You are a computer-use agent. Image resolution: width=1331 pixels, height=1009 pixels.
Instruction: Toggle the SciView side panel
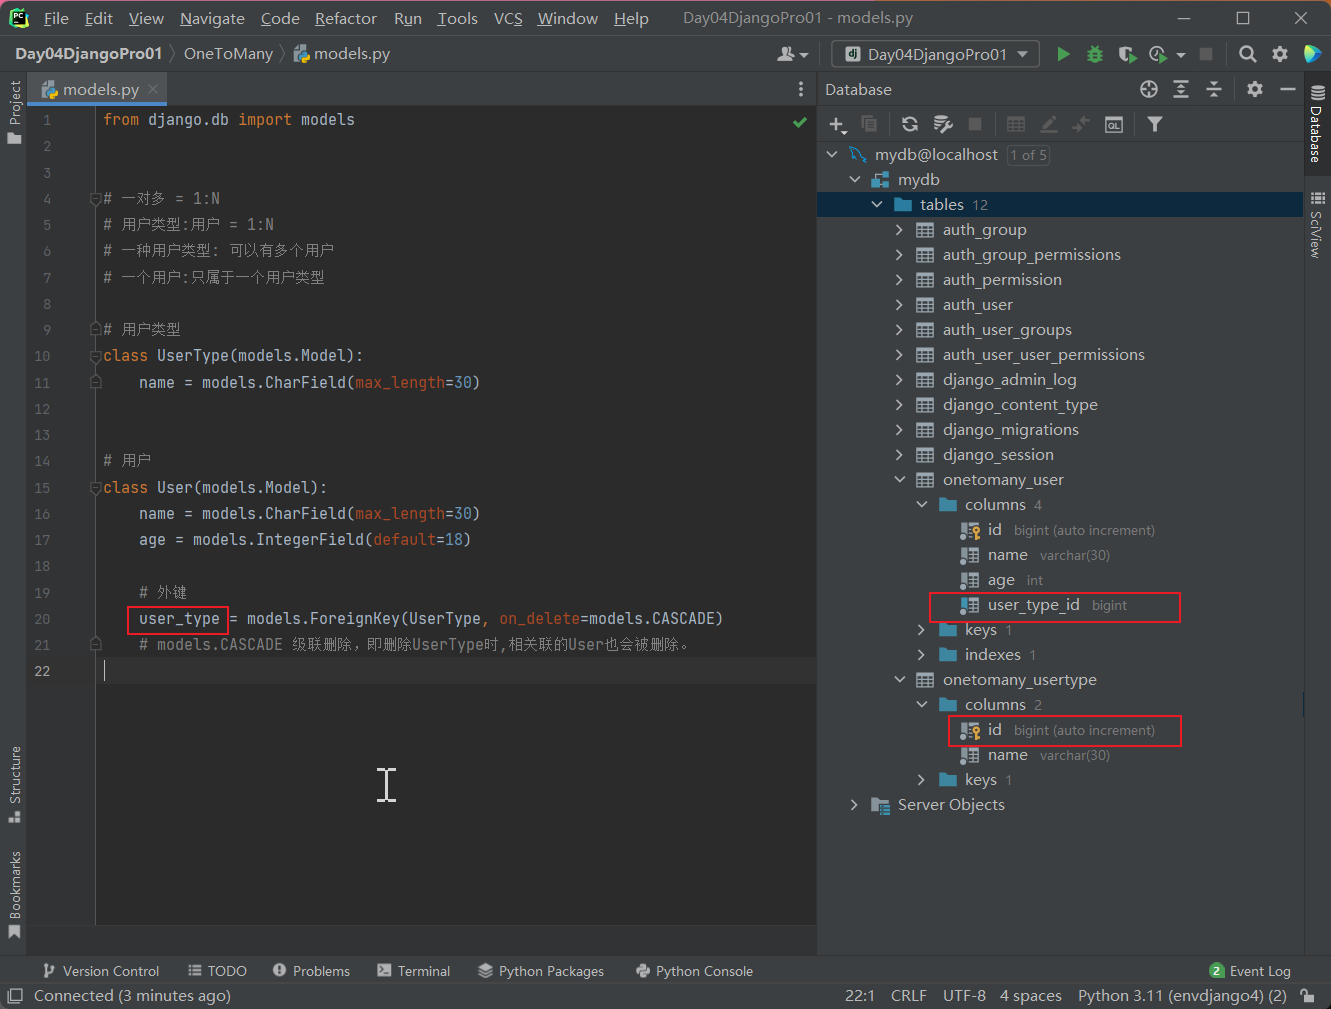[1317, 224]
